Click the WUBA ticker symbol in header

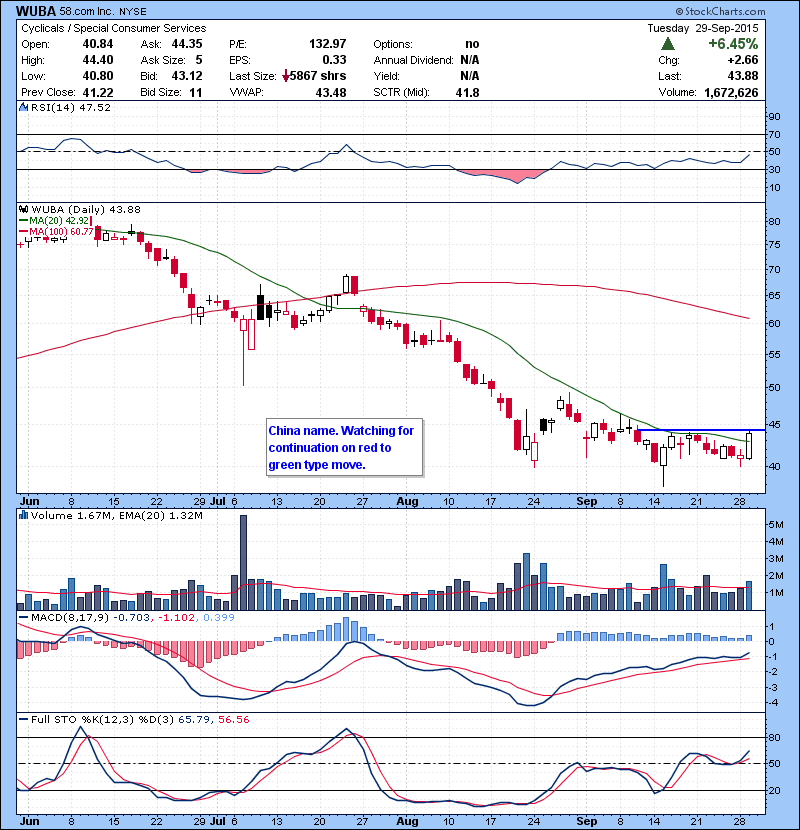pyautogui.click(x=36, y=11)
